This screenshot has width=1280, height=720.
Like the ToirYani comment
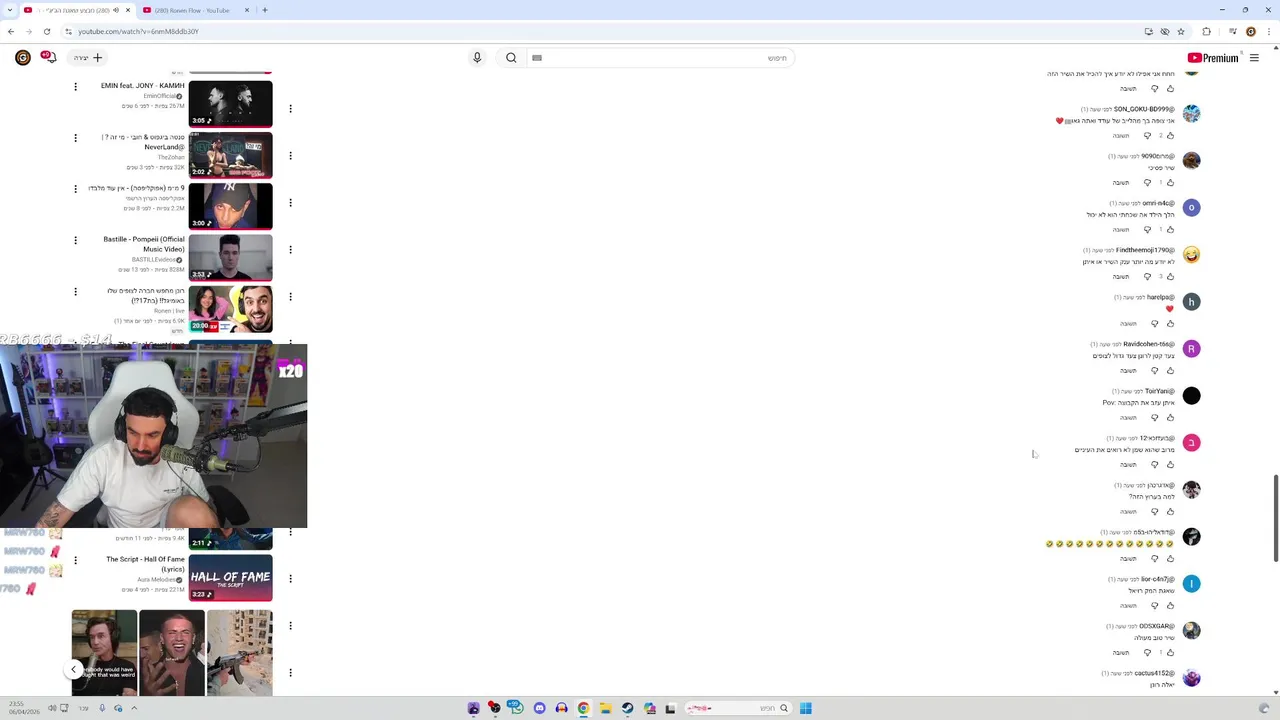tap(1170, 418)
